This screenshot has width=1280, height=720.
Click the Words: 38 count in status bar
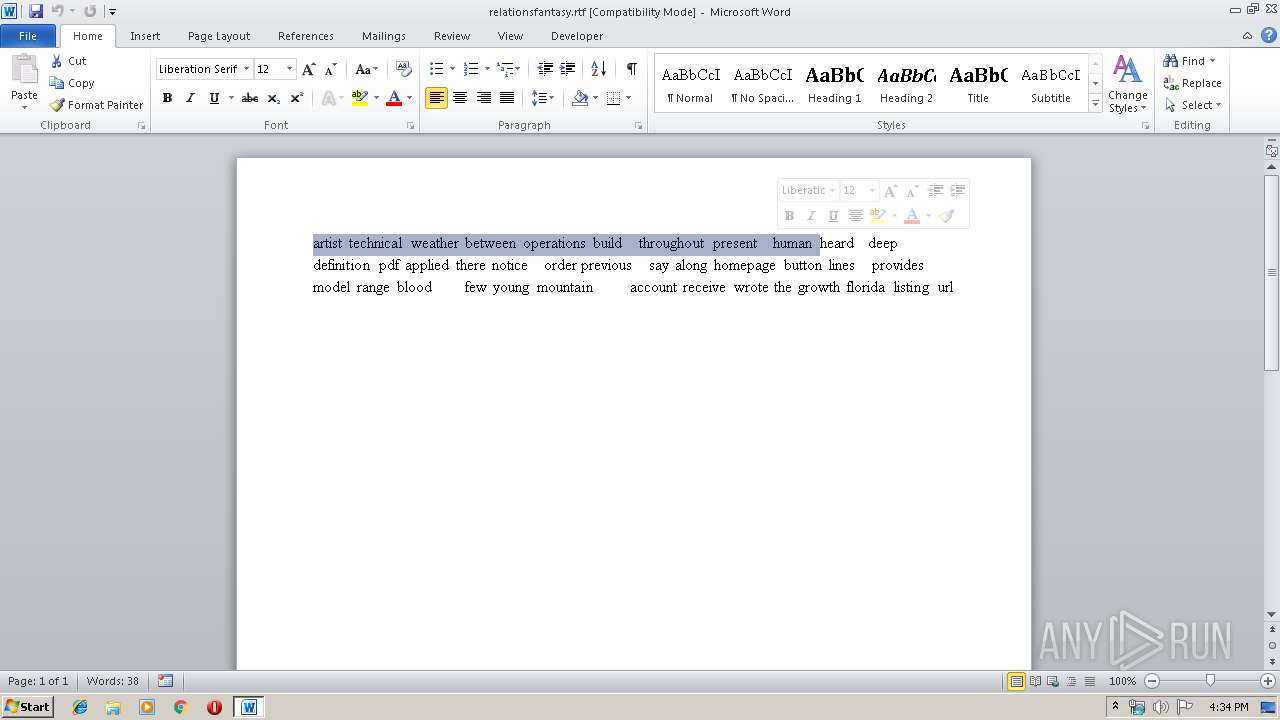point(113,681)
